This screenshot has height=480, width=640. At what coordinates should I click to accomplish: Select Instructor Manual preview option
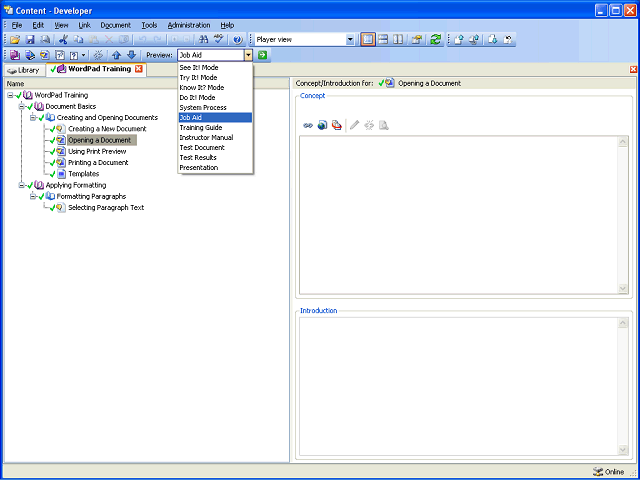tap(215, 138)
